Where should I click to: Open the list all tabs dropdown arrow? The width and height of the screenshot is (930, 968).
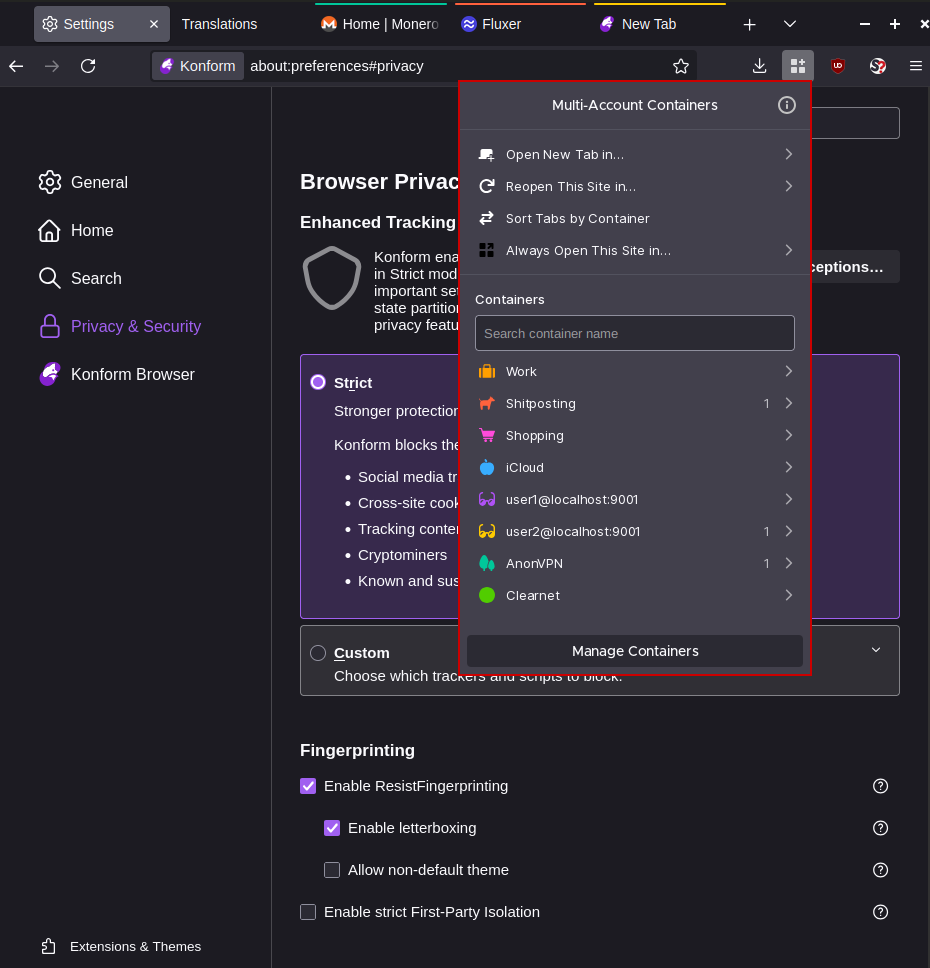click(x=790, y=24)
